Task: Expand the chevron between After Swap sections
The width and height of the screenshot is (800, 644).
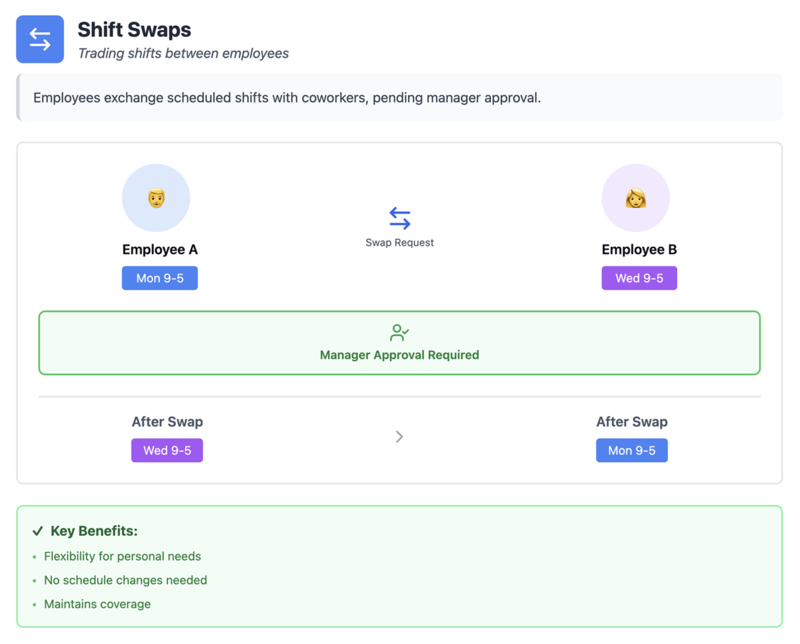Action: (x=399, y=437)
